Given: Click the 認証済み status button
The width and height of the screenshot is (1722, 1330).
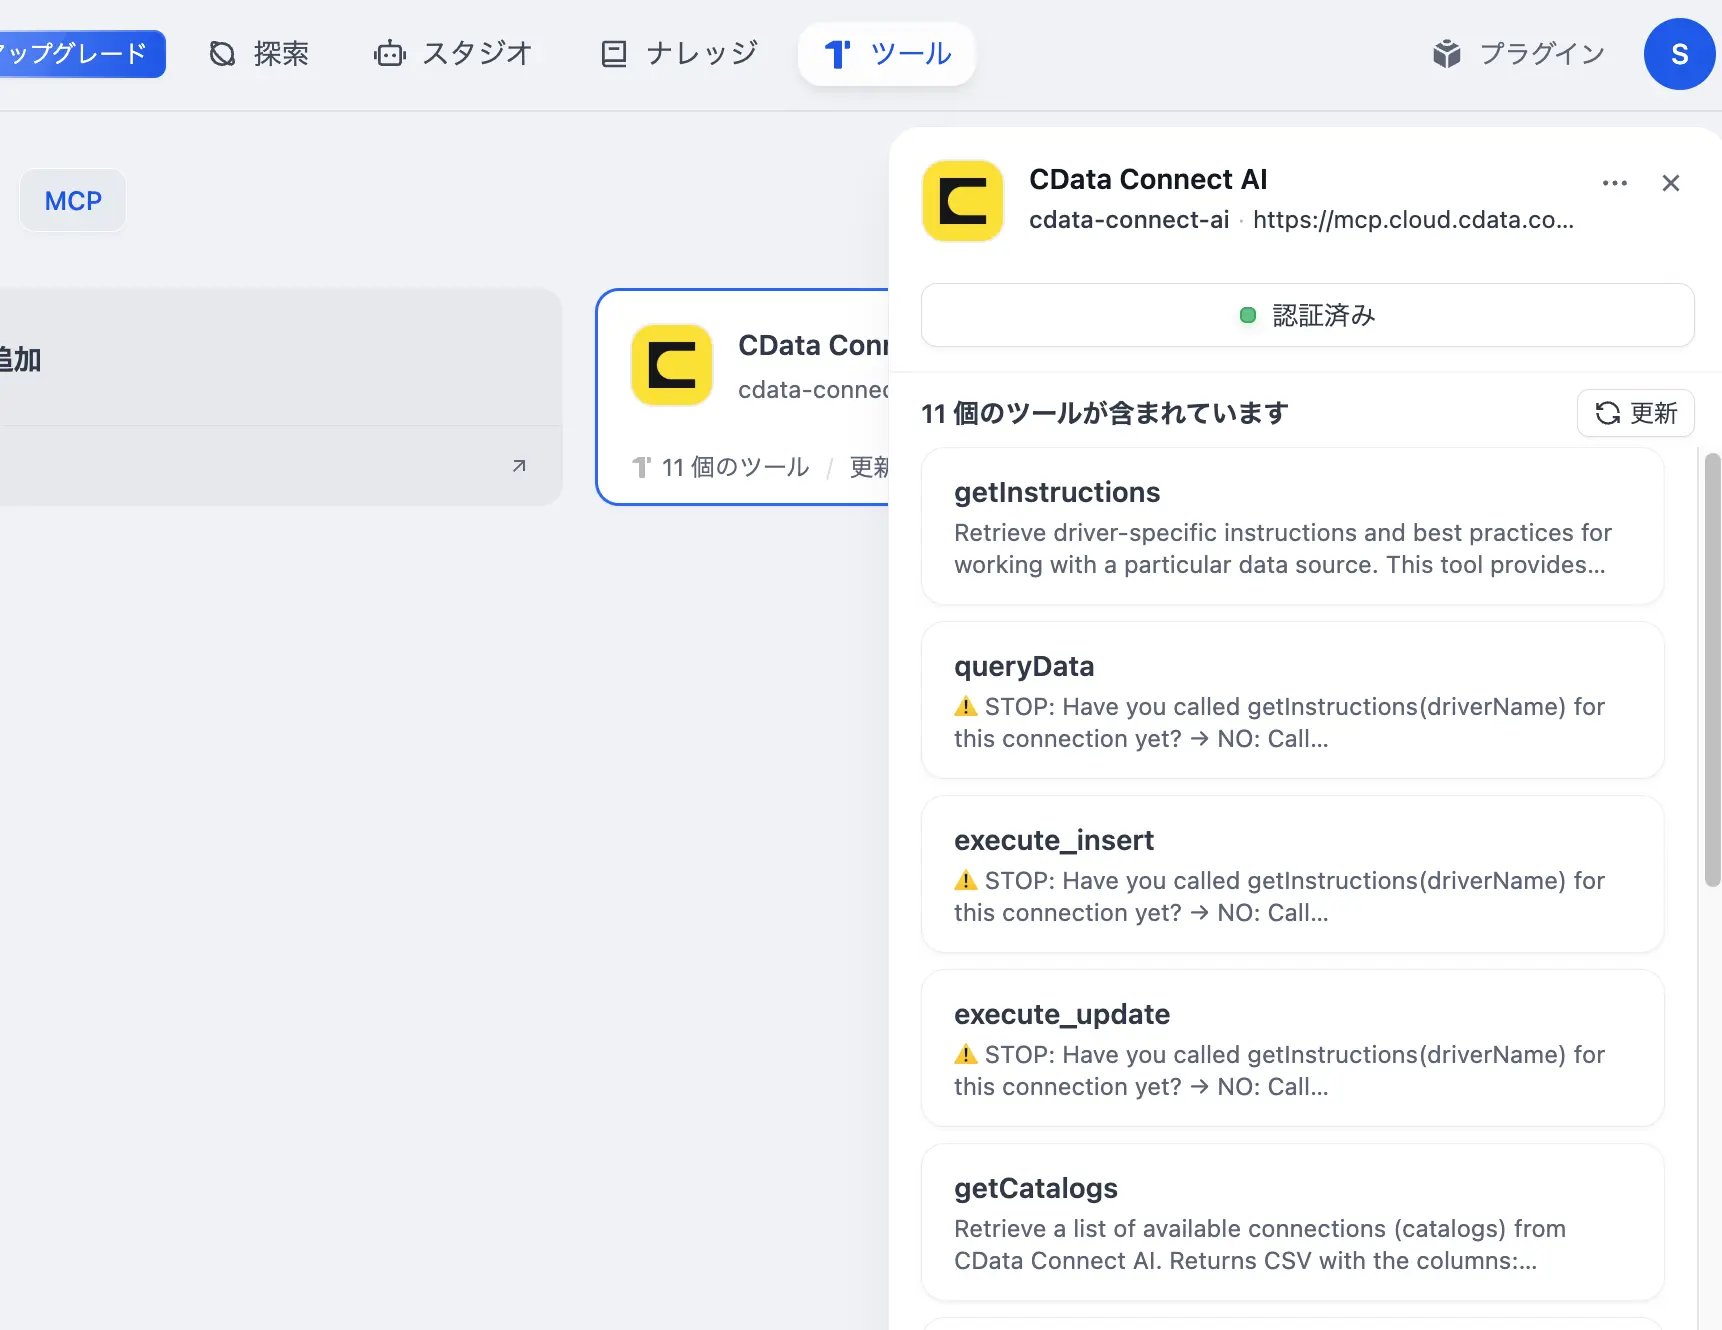Looking at the screenshot, I should (1307, 315).
